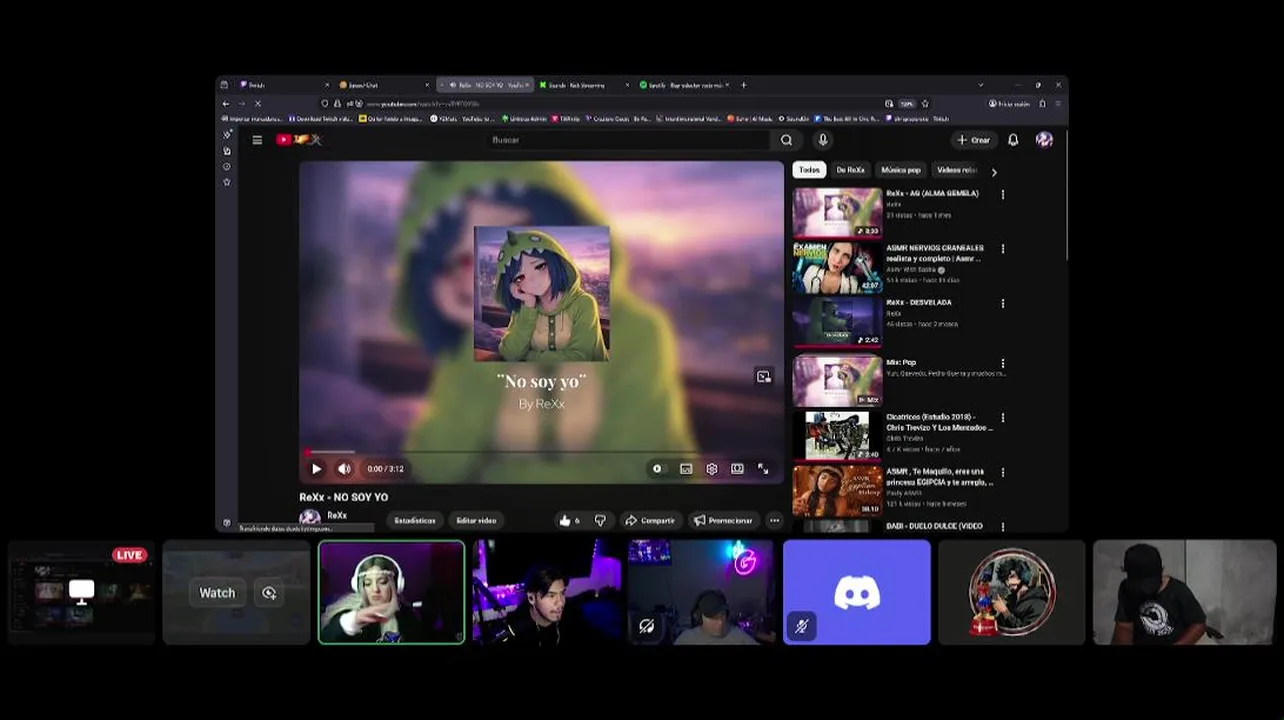The image size is (1284, 720).
Task: Select the Todos filter chip
Action: (809, 170)
